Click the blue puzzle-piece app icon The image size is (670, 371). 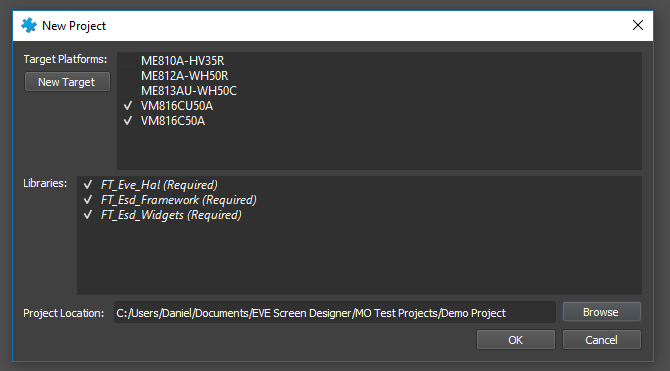point(29,26)
